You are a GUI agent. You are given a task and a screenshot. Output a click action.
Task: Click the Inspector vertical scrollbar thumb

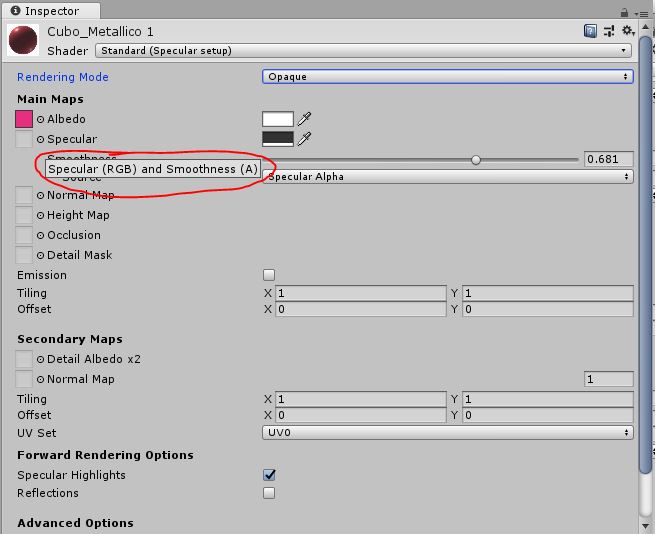pos(646,255)
